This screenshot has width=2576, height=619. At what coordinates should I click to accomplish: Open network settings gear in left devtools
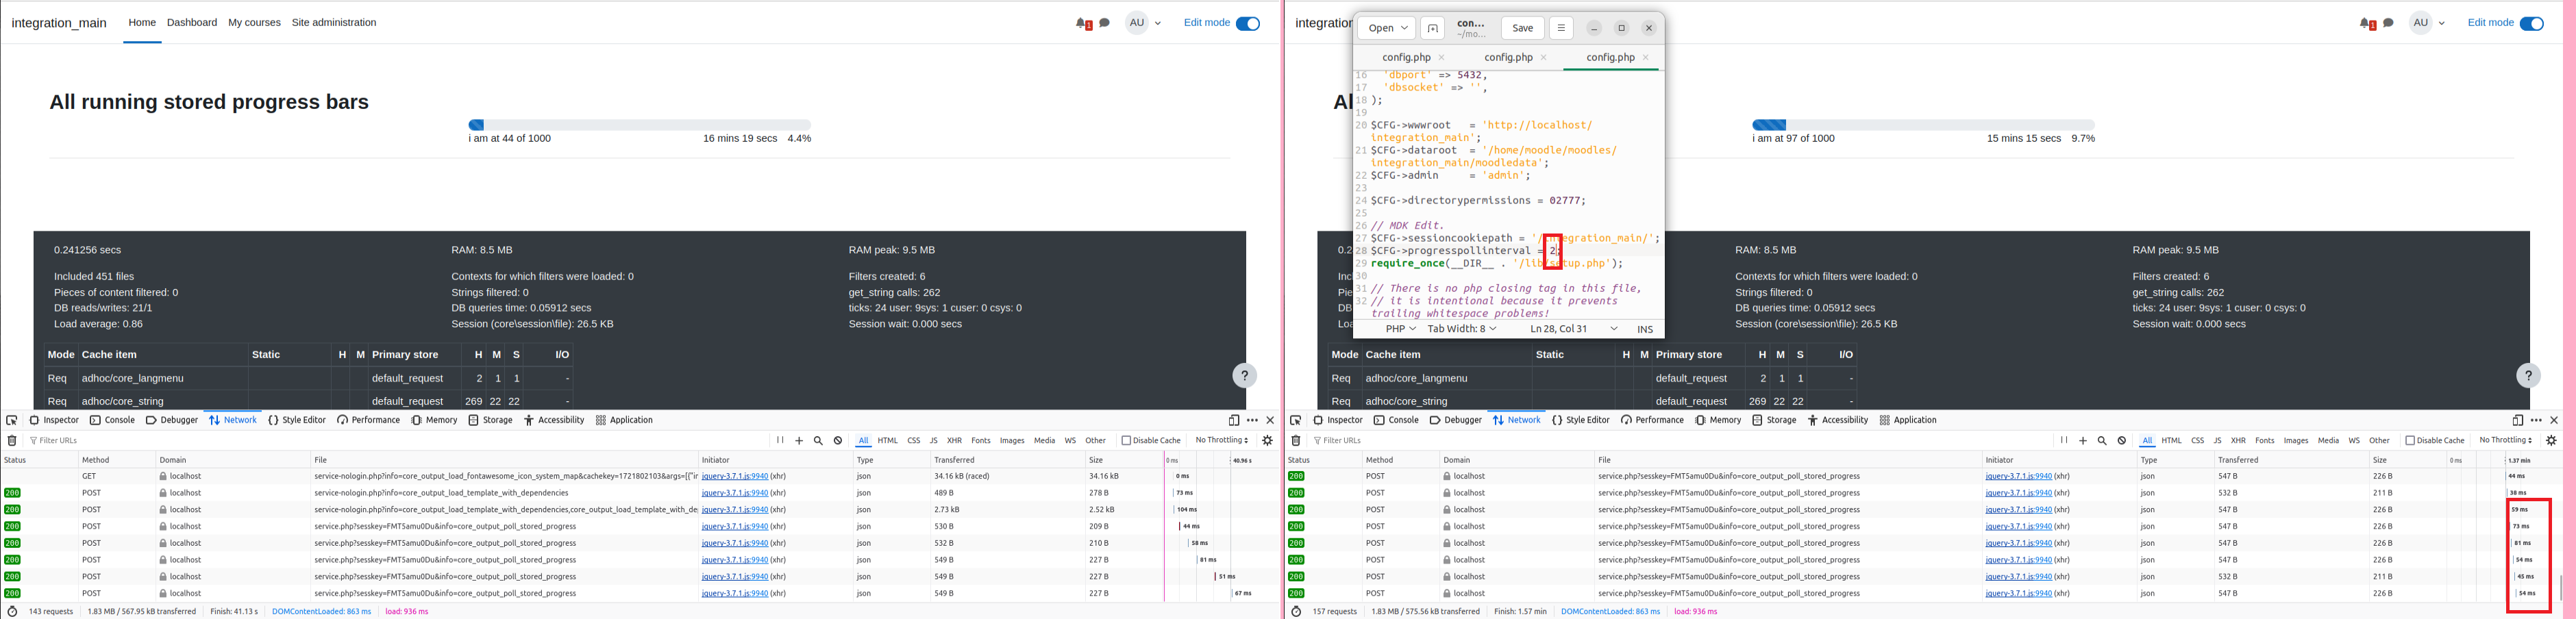[1267, 441]
